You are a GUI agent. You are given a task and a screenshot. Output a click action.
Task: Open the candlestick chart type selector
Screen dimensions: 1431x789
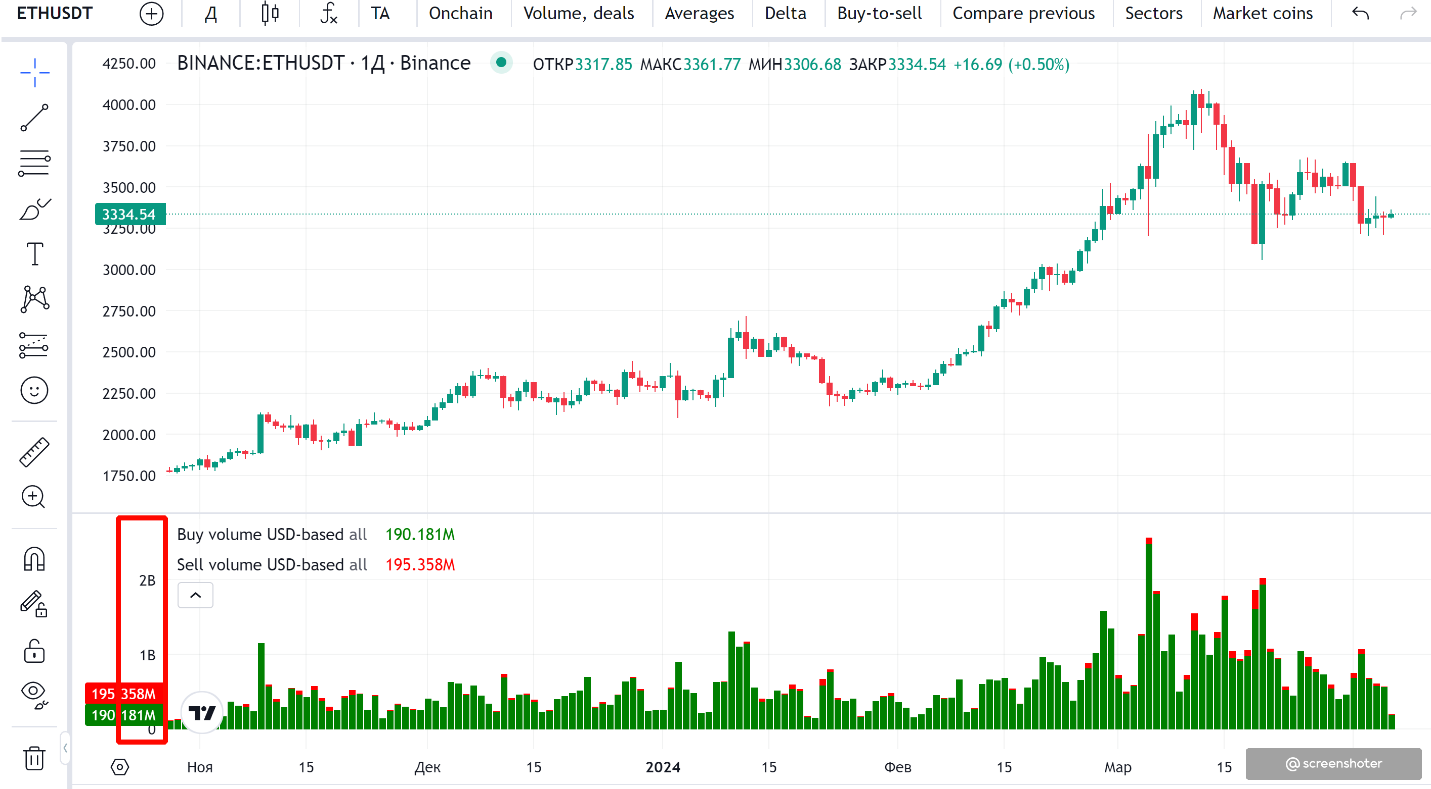coord(269,14)
